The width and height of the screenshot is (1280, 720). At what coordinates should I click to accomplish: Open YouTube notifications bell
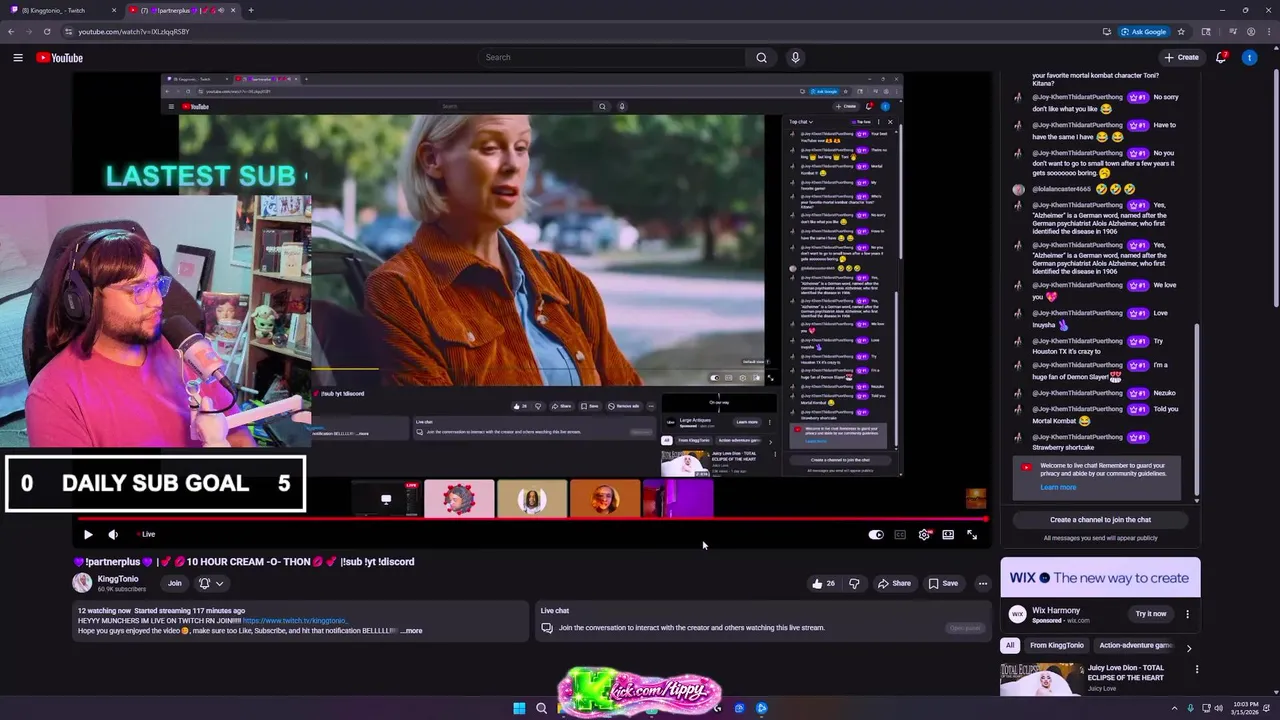click(x=1221, y=58)
